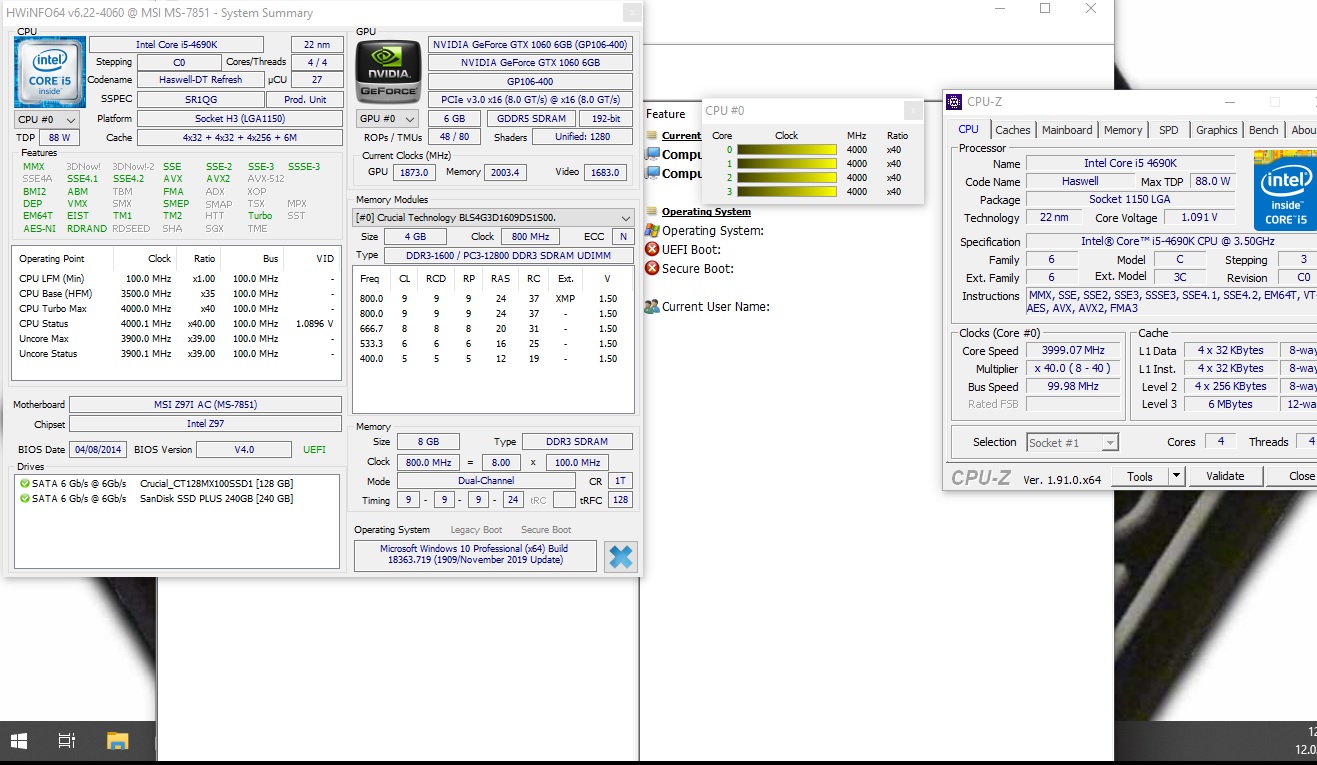
Task: Click the GPU clock 1873.0 value
Action: pyautogui.click(x=412, y=172)
